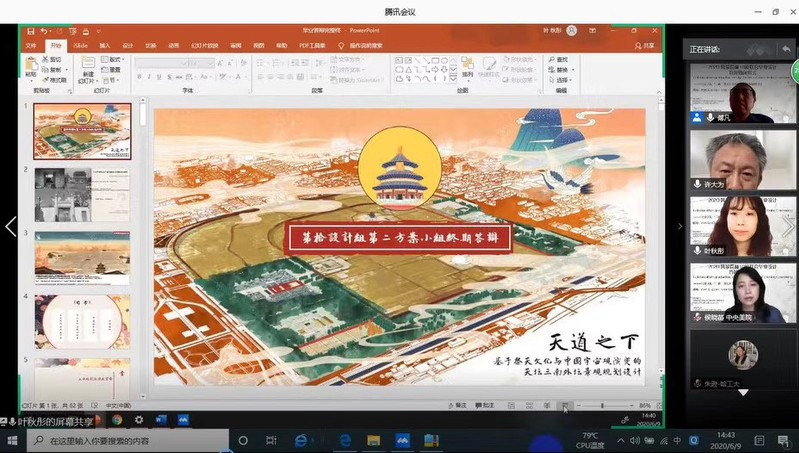Open File Explorer from Windows taskbar
This screenshot has height=453, width=799.
pyautogui.click(x=373, y=440)
